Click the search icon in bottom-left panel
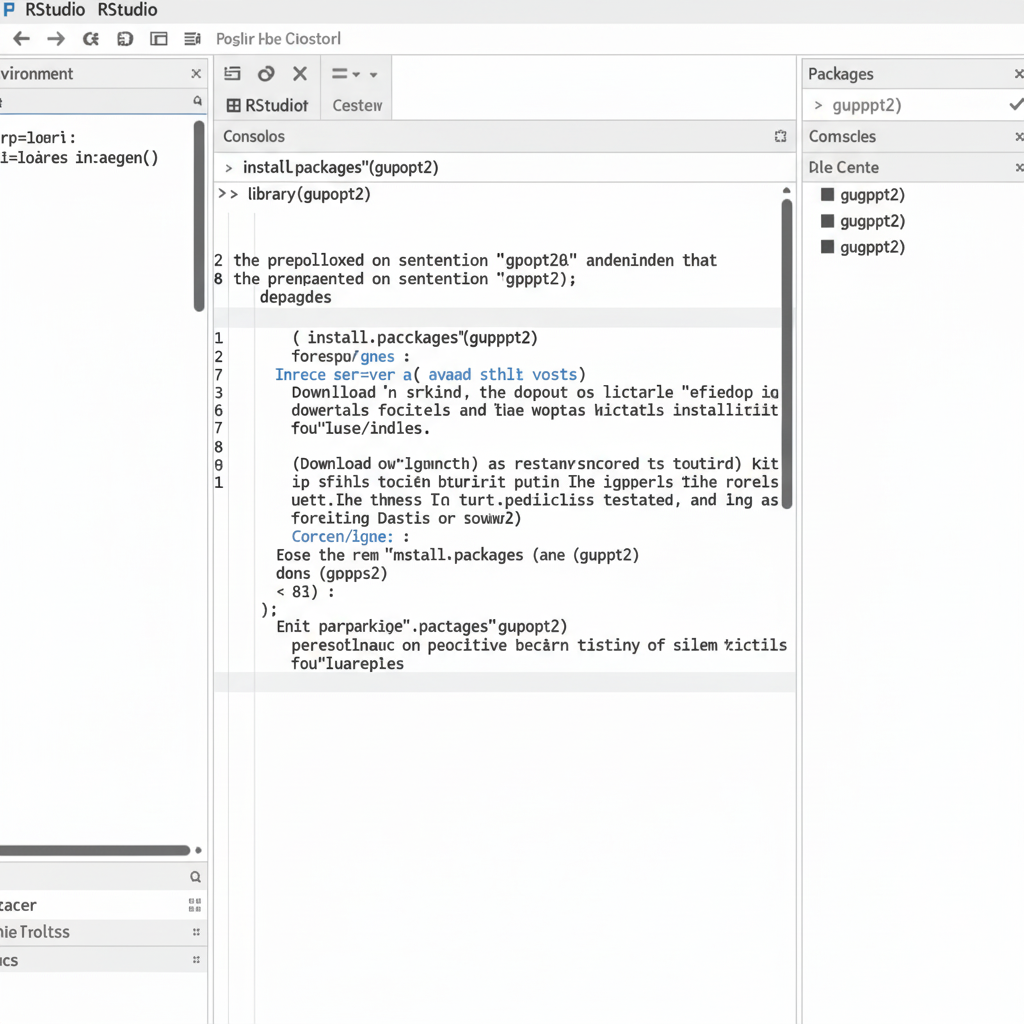The height and width of the screenshot is (1024, 1024). click(196, 877)
